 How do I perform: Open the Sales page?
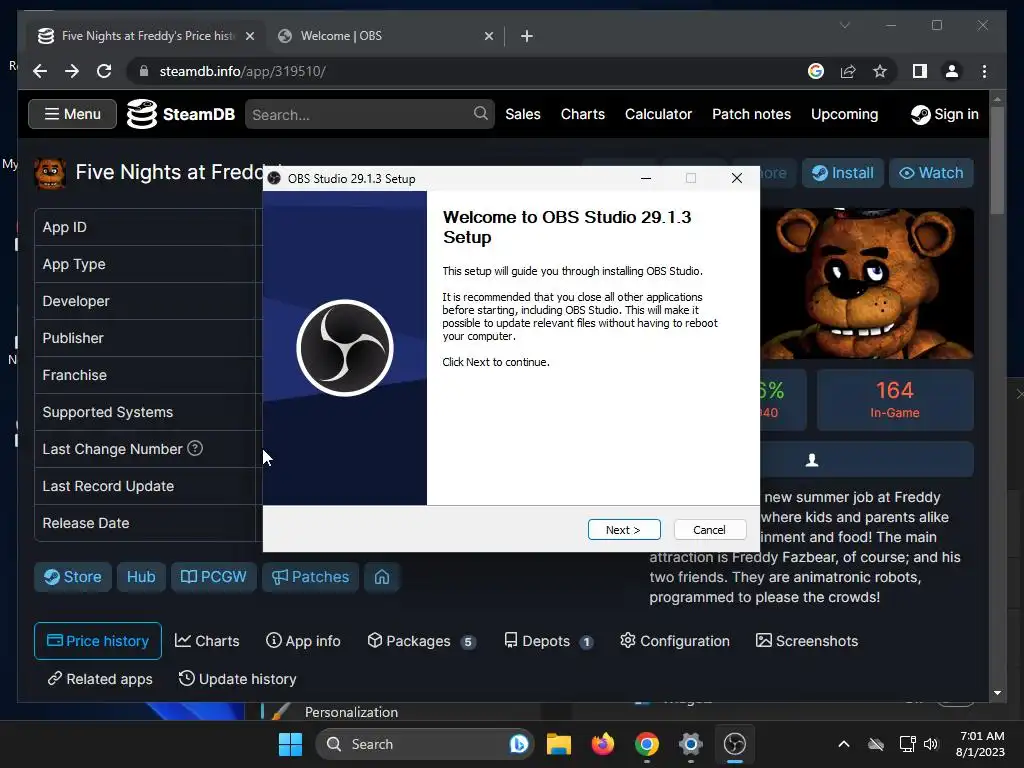(x=522, y=114)
